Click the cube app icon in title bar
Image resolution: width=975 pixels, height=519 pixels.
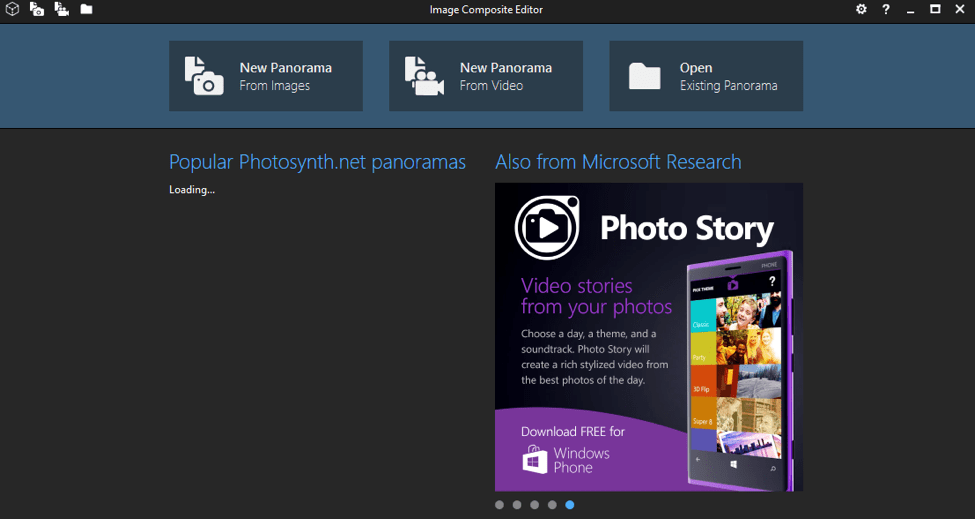tap(12, 9)
